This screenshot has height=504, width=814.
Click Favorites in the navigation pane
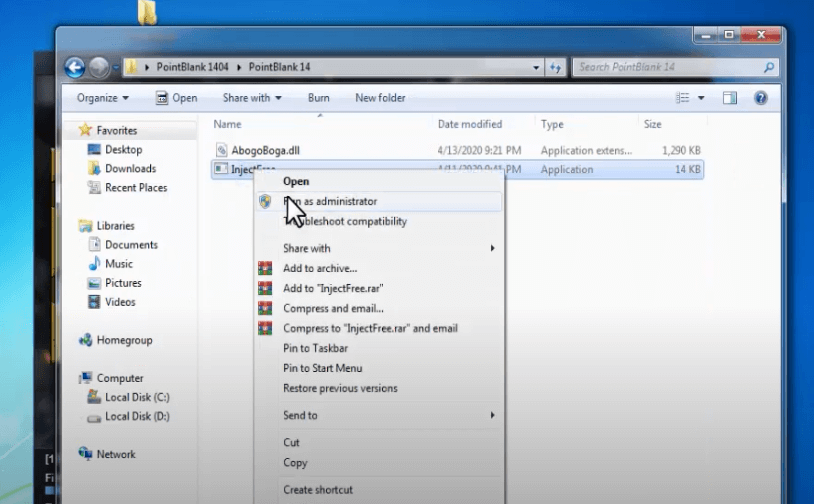[x=117, y=130]
